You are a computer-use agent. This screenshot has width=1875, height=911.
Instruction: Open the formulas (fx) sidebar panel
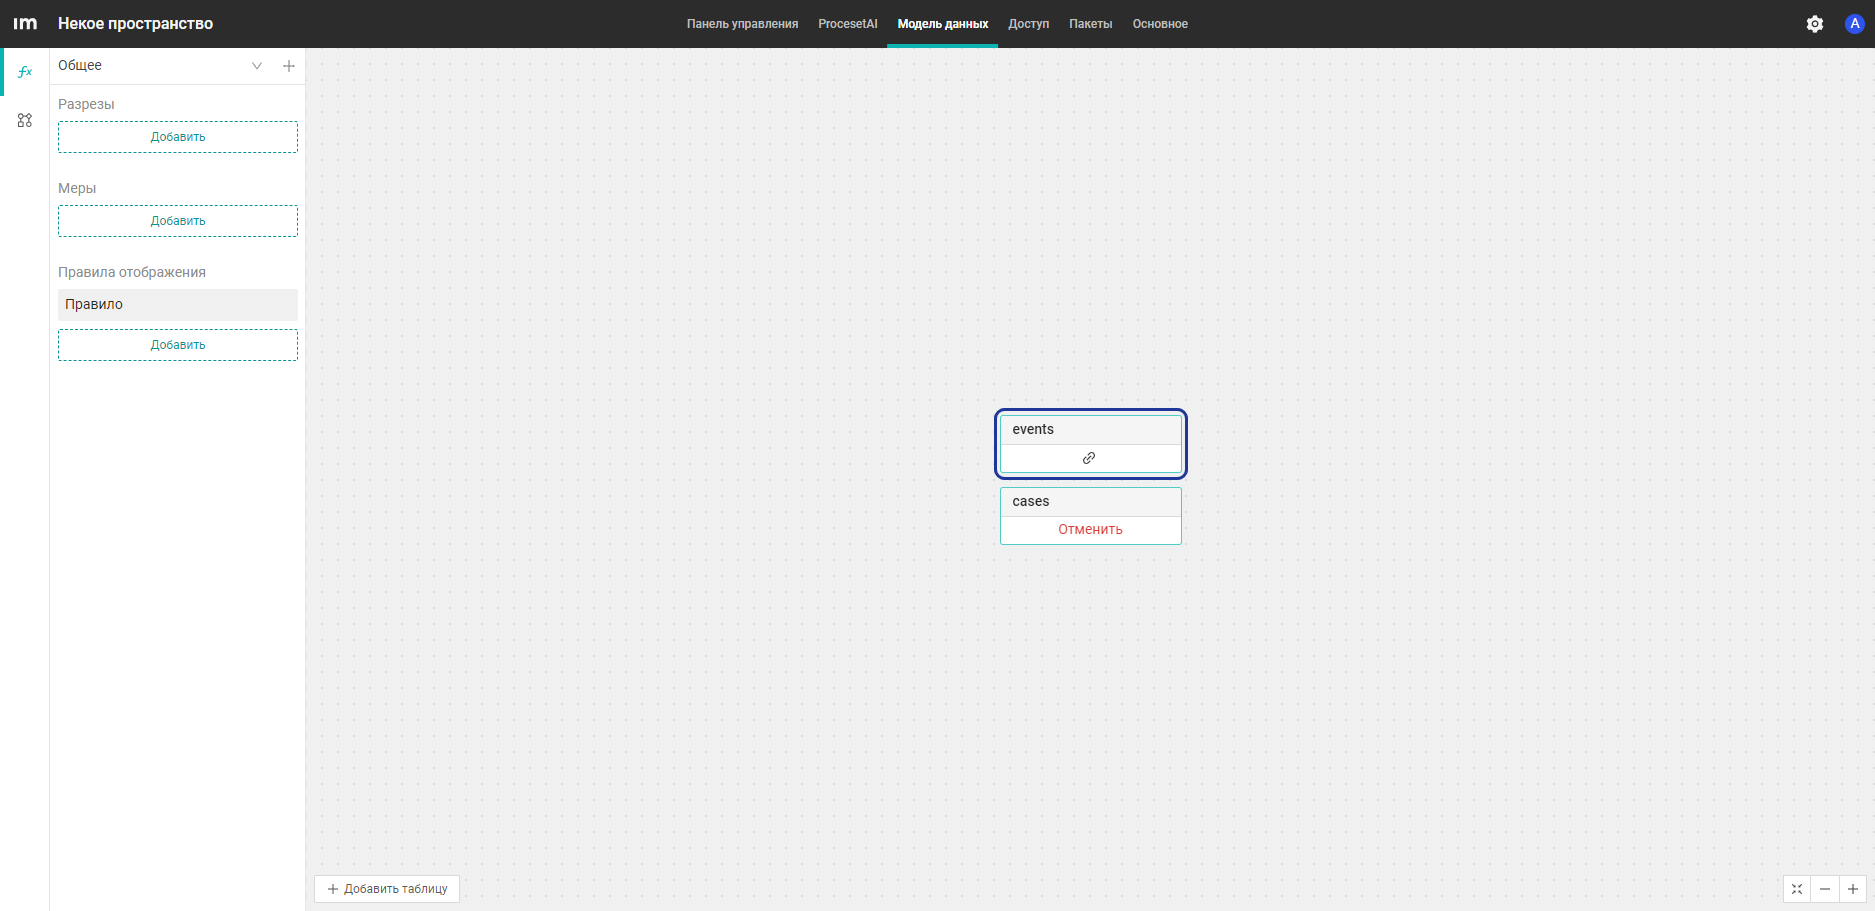(25, 72)
